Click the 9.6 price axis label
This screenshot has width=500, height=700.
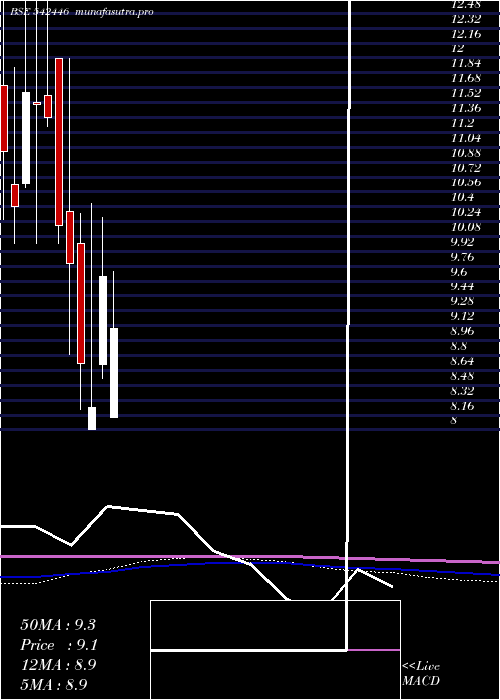coord(460,271)
